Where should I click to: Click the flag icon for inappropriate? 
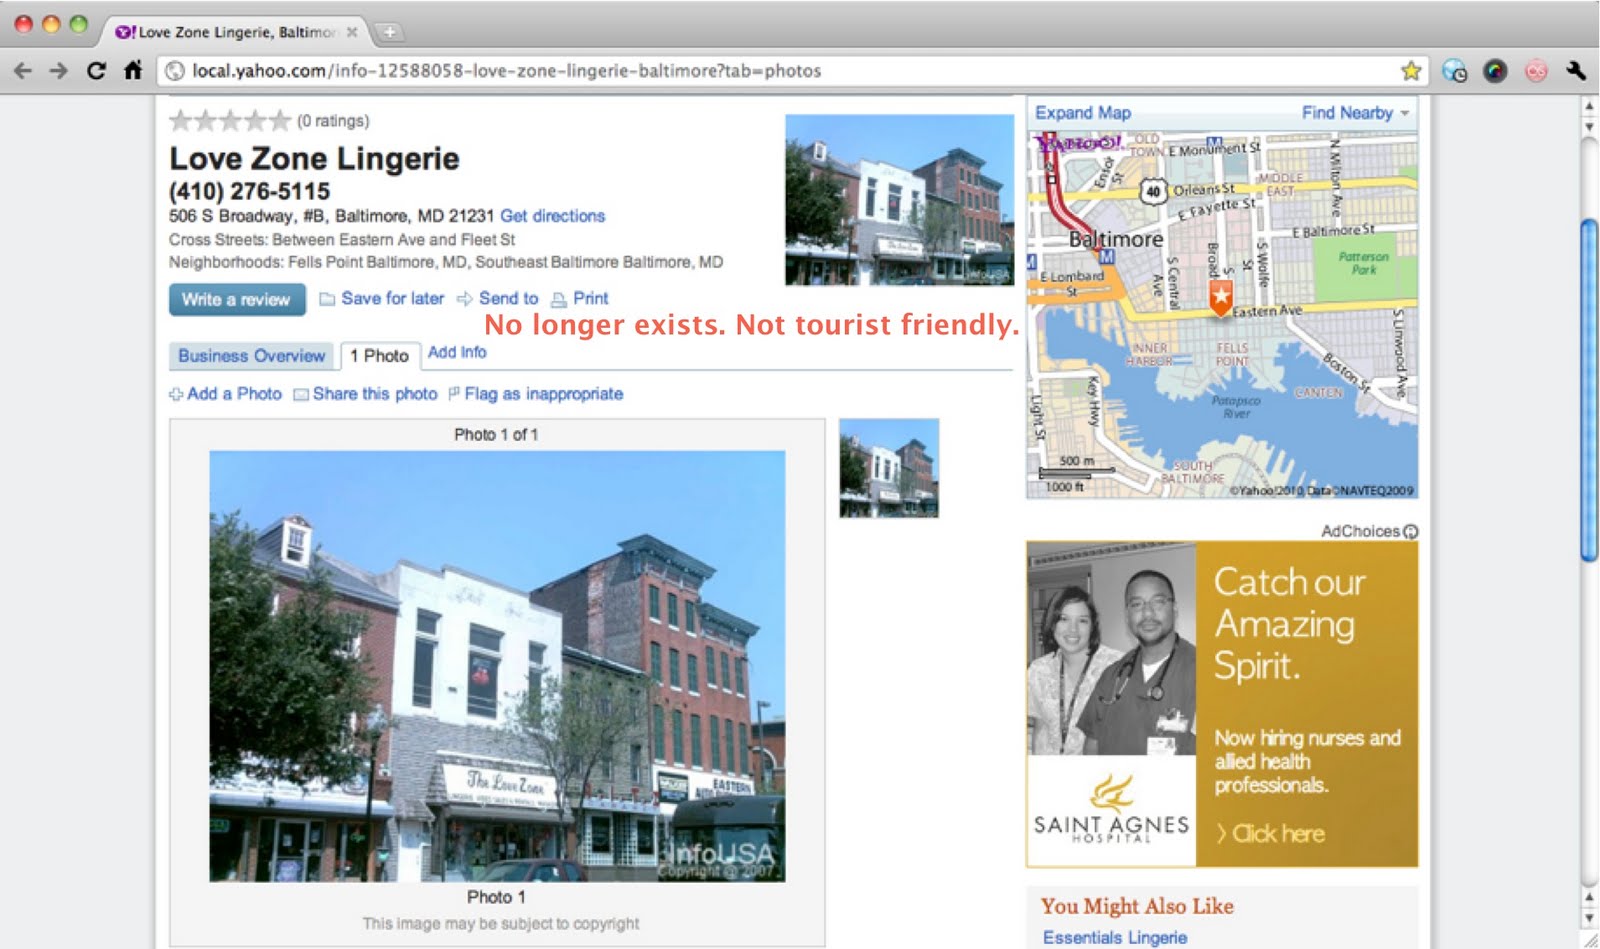[x=454, y=394]
